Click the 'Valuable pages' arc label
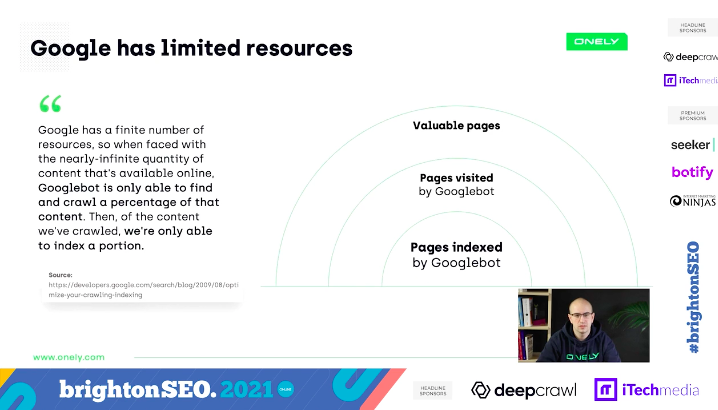The image size is (718, 410). 456,126
